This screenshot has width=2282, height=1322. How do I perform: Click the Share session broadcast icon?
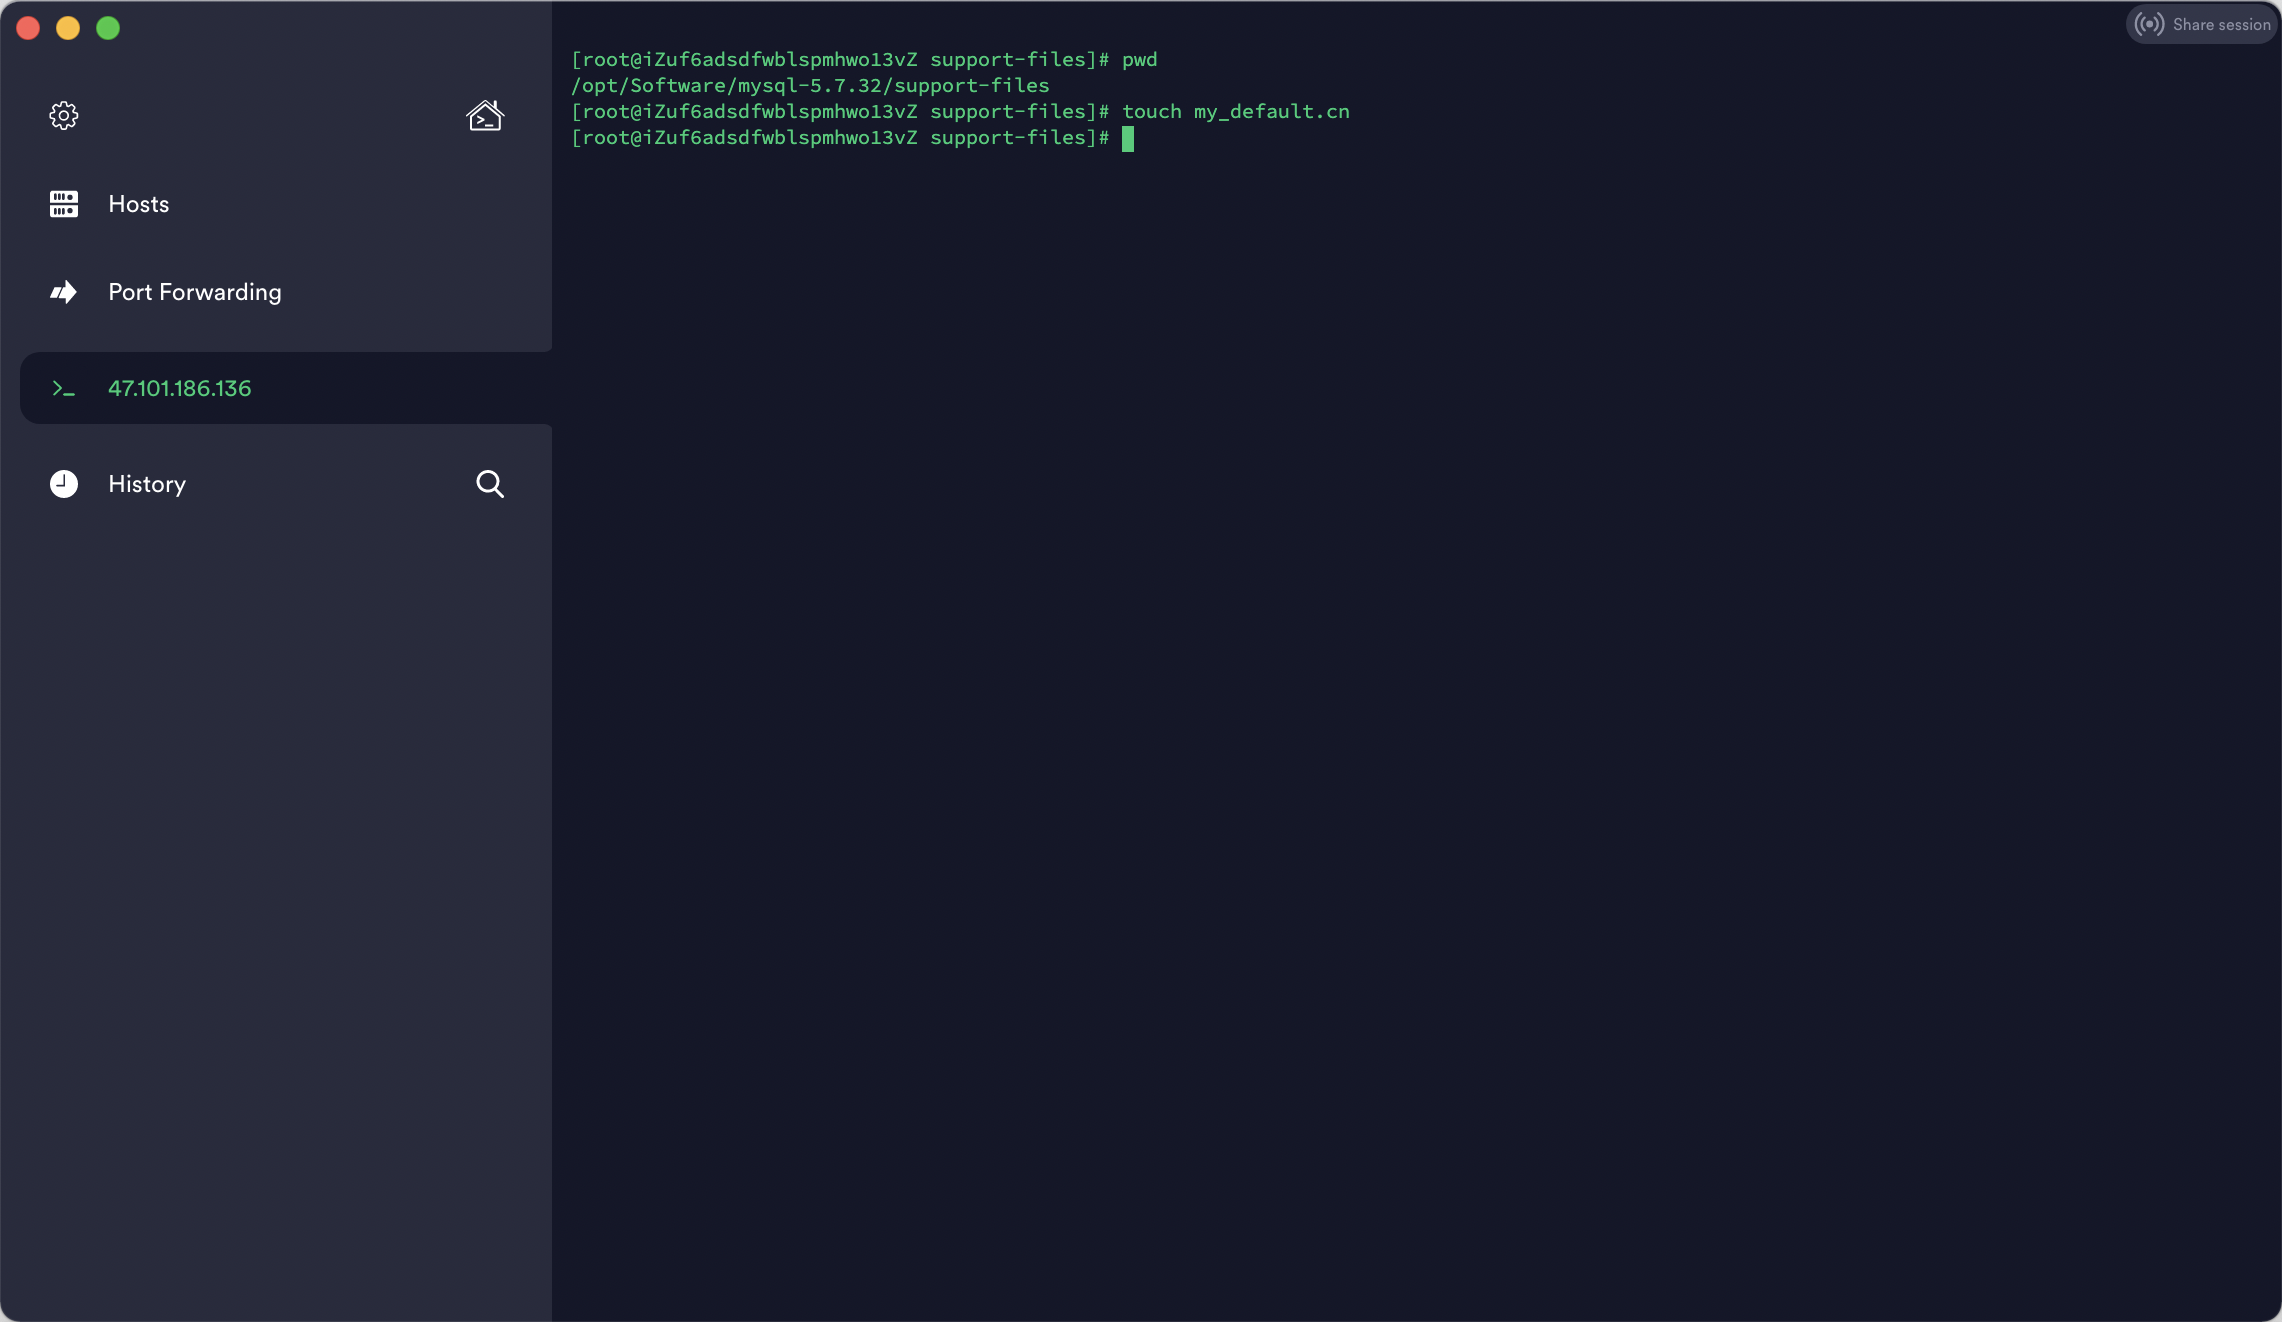click(2148, 25)
